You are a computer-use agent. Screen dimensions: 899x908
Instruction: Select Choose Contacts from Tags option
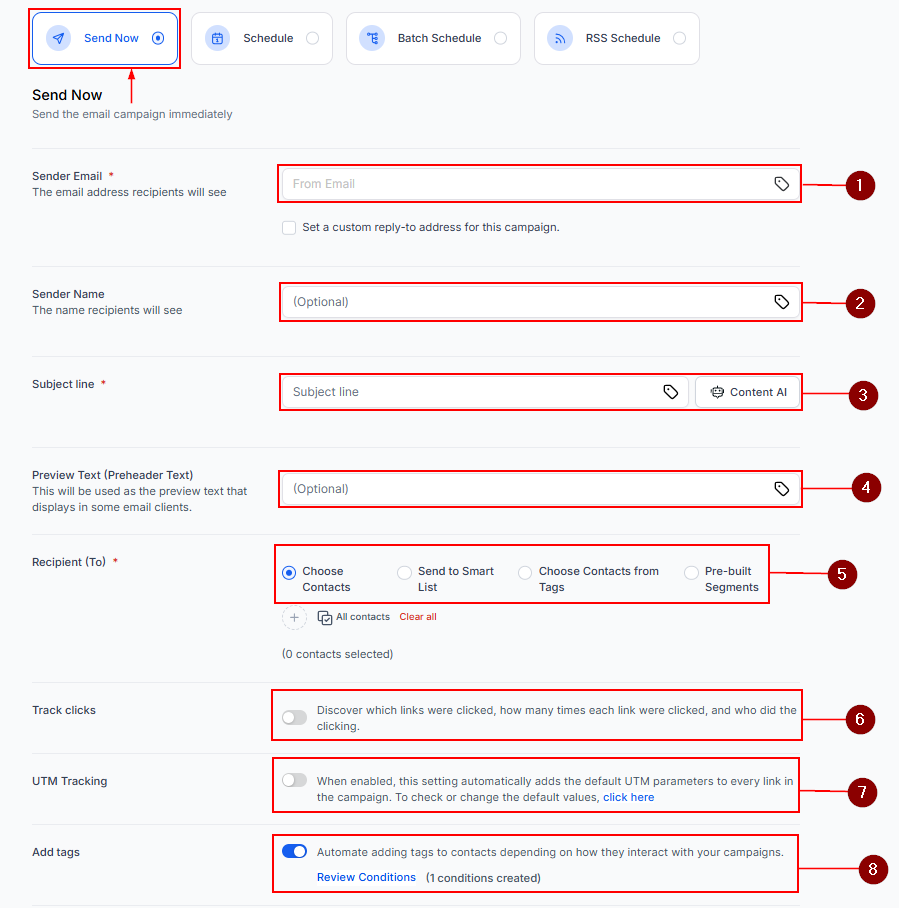[x=525, y=573]
